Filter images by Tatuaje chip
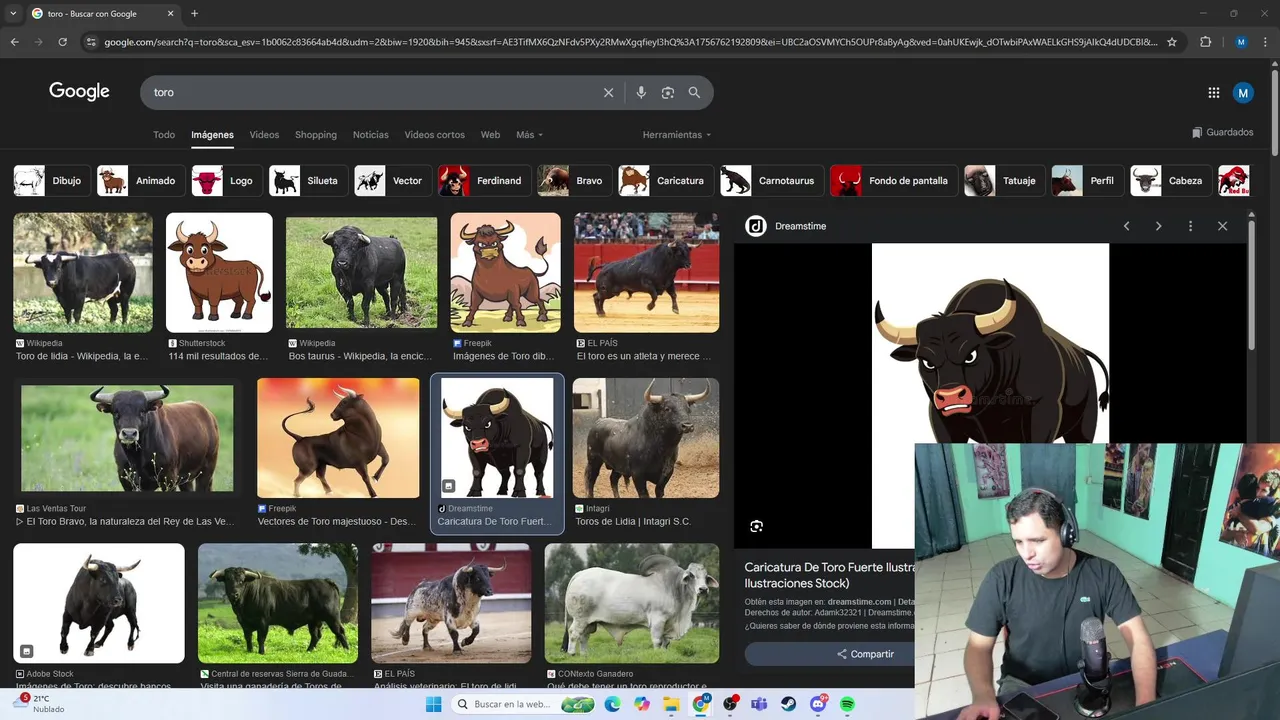This screenshot has width=1280, height=720. pyautogui.click(x=1004, y=181)
